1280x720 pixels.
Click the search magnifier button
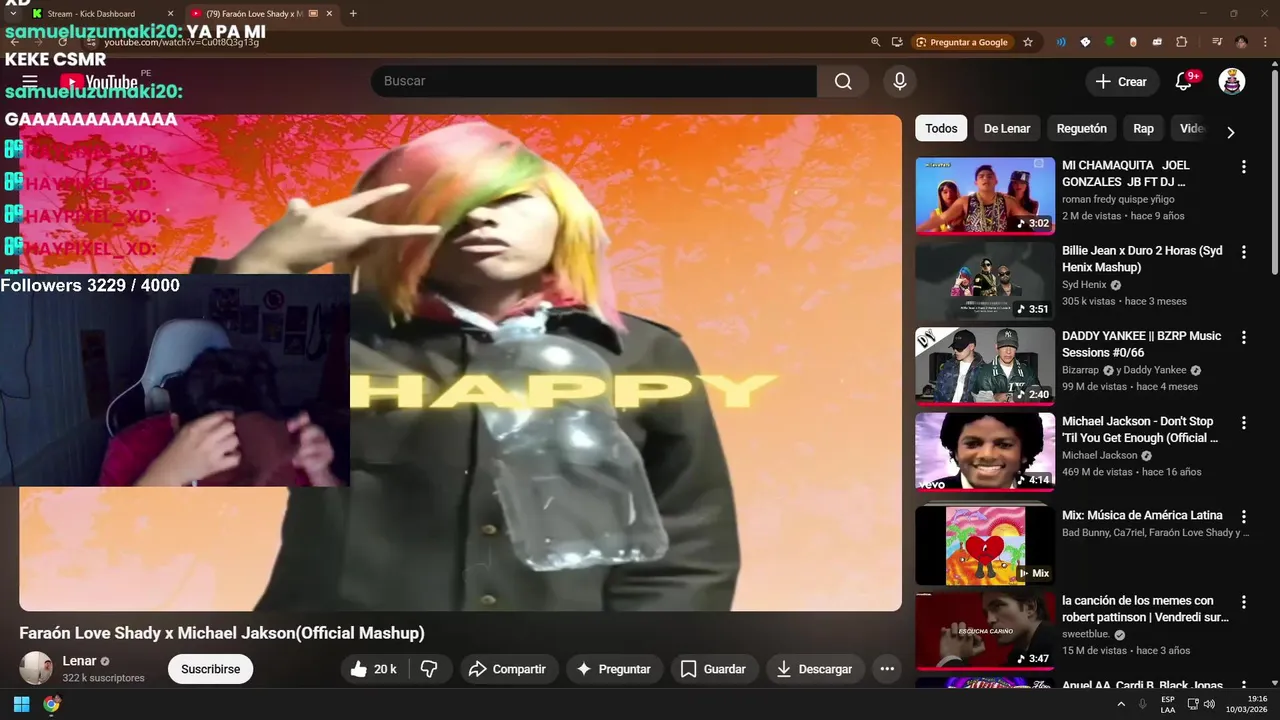pyautogui.click(x=843, y=81)
